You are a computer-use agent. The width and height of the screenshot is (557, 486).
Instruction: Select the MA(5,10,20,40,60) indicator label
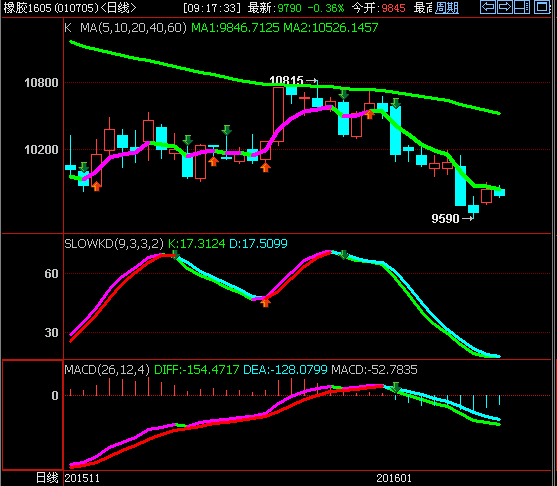pyautogui.click(x=133, y=28)
